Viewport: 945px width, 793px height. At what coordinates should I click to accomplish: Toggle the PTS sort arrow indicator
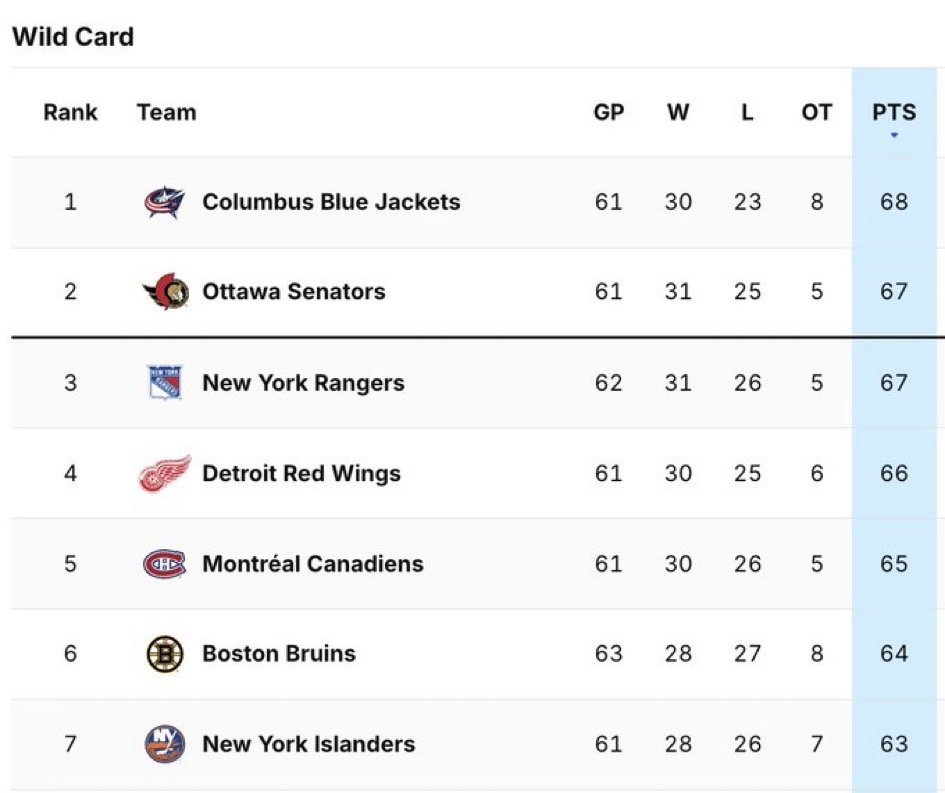(894, 135)
